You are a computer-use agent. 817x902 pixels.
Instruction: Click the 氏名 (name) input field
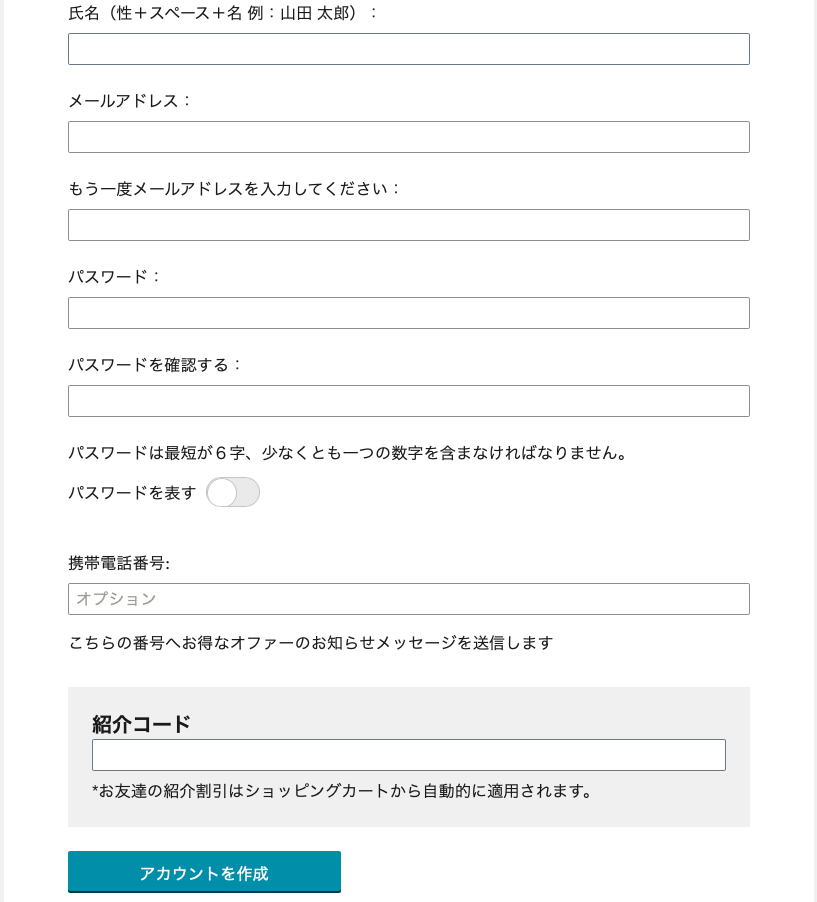pyautogui.click(x=408, y=49)
